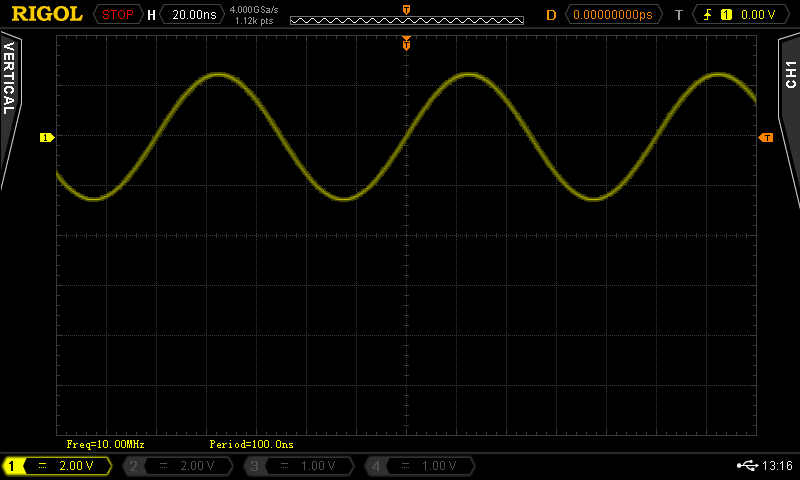Click the 4.000GSa/s sample rate readout
This screenshot has height=480, width=800.
tap(254, 9)
